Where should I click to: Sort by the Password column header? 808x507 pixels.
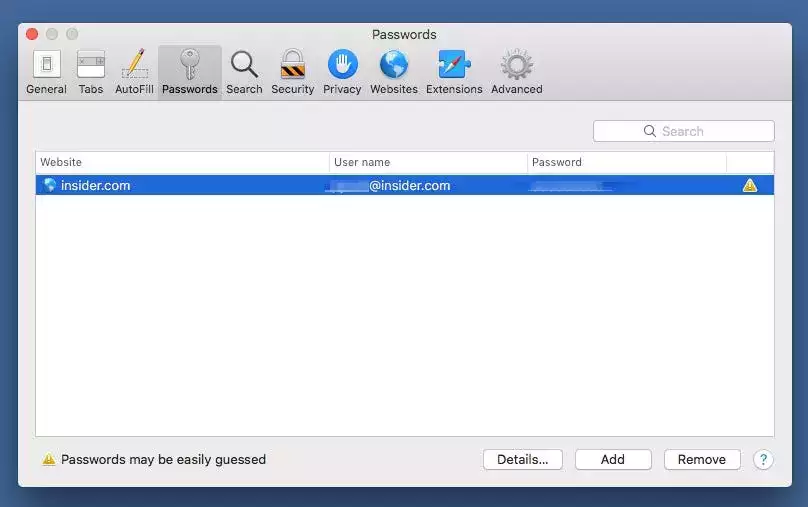coord(625,162)
